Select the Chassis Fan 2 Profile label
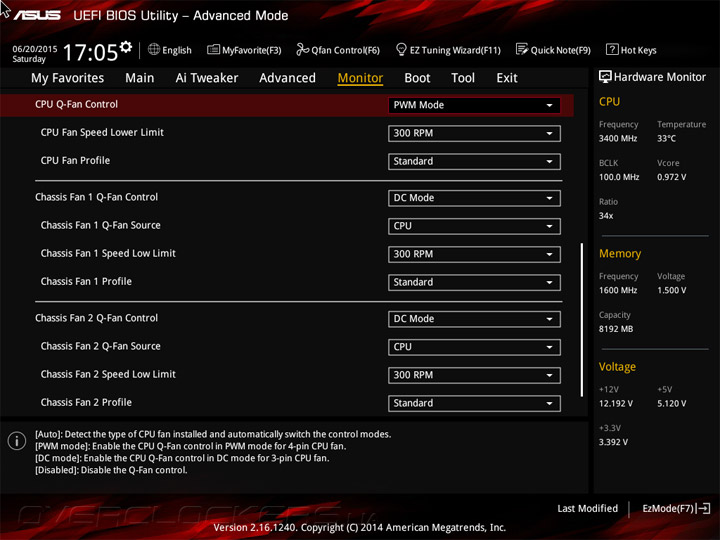The height and width of the screenshot is (540, 720). click(86, 402)
